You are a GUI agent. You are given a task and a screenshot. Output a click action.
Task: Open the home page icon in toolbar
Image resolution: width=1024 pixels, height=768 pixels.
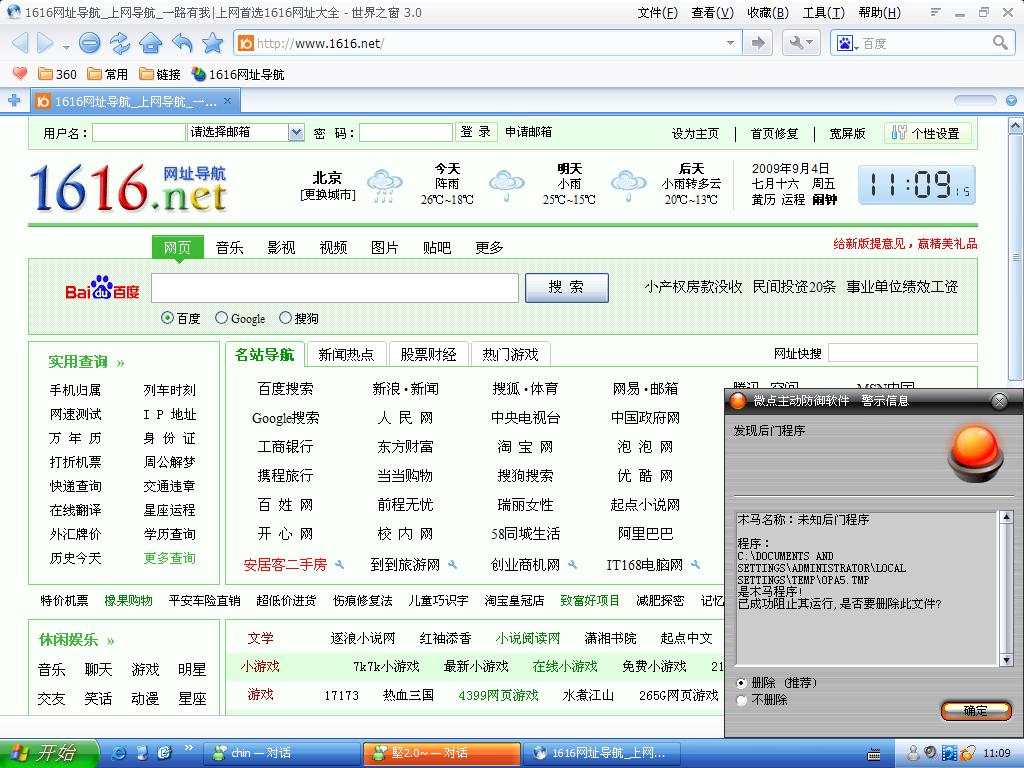click(x=151, y=43)
